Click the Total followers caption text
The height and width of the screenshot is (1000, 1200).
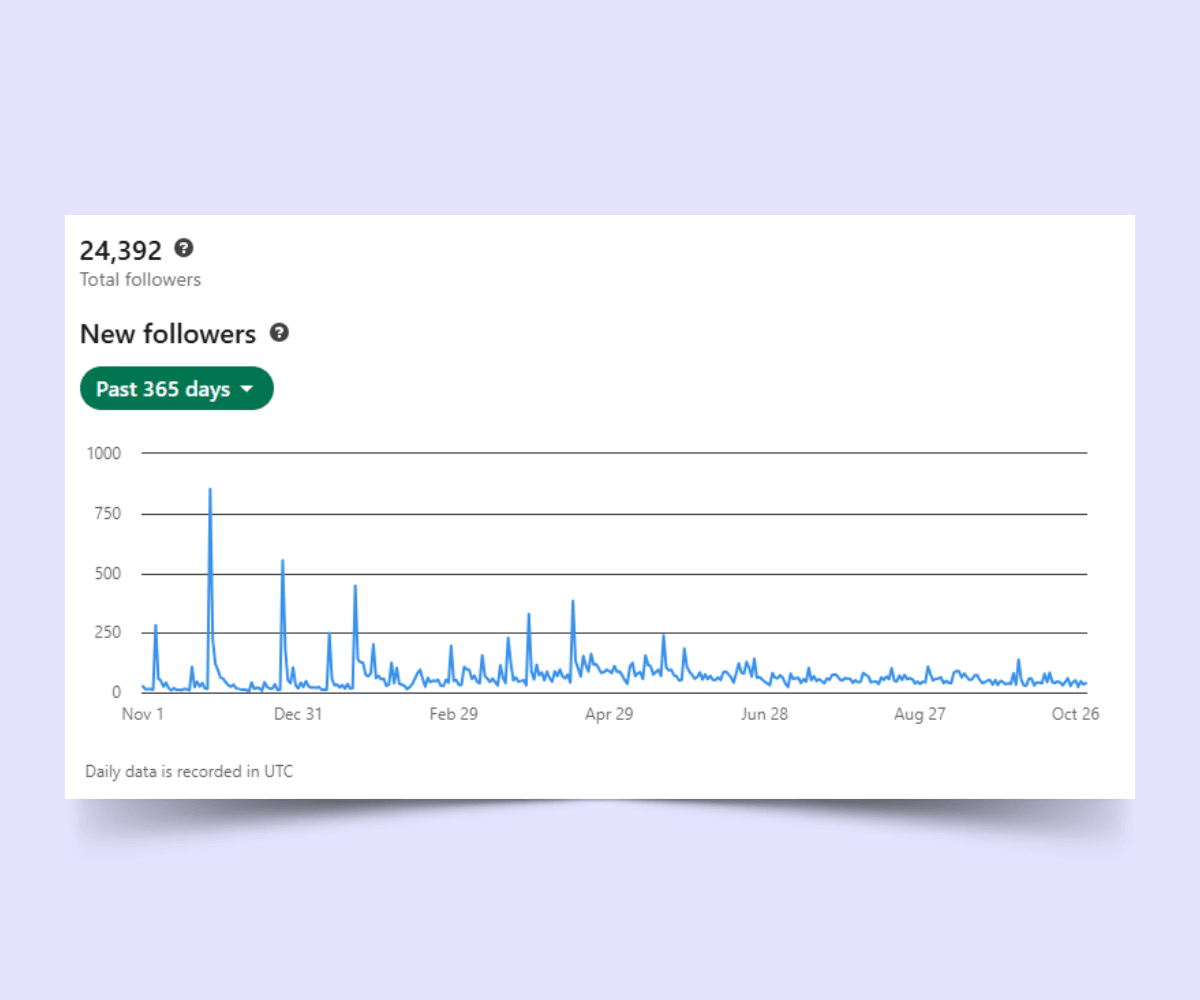[x=140, y=280]
